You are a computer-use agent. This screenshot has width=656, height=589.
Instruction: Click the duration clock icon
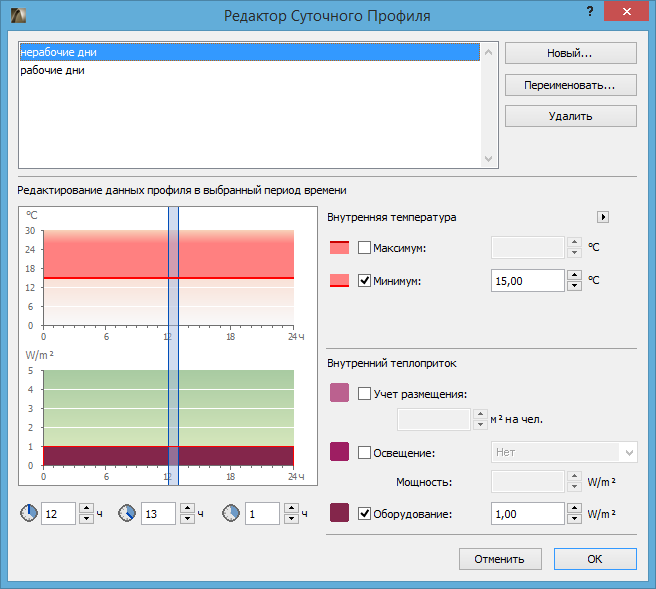pos(231,513)
